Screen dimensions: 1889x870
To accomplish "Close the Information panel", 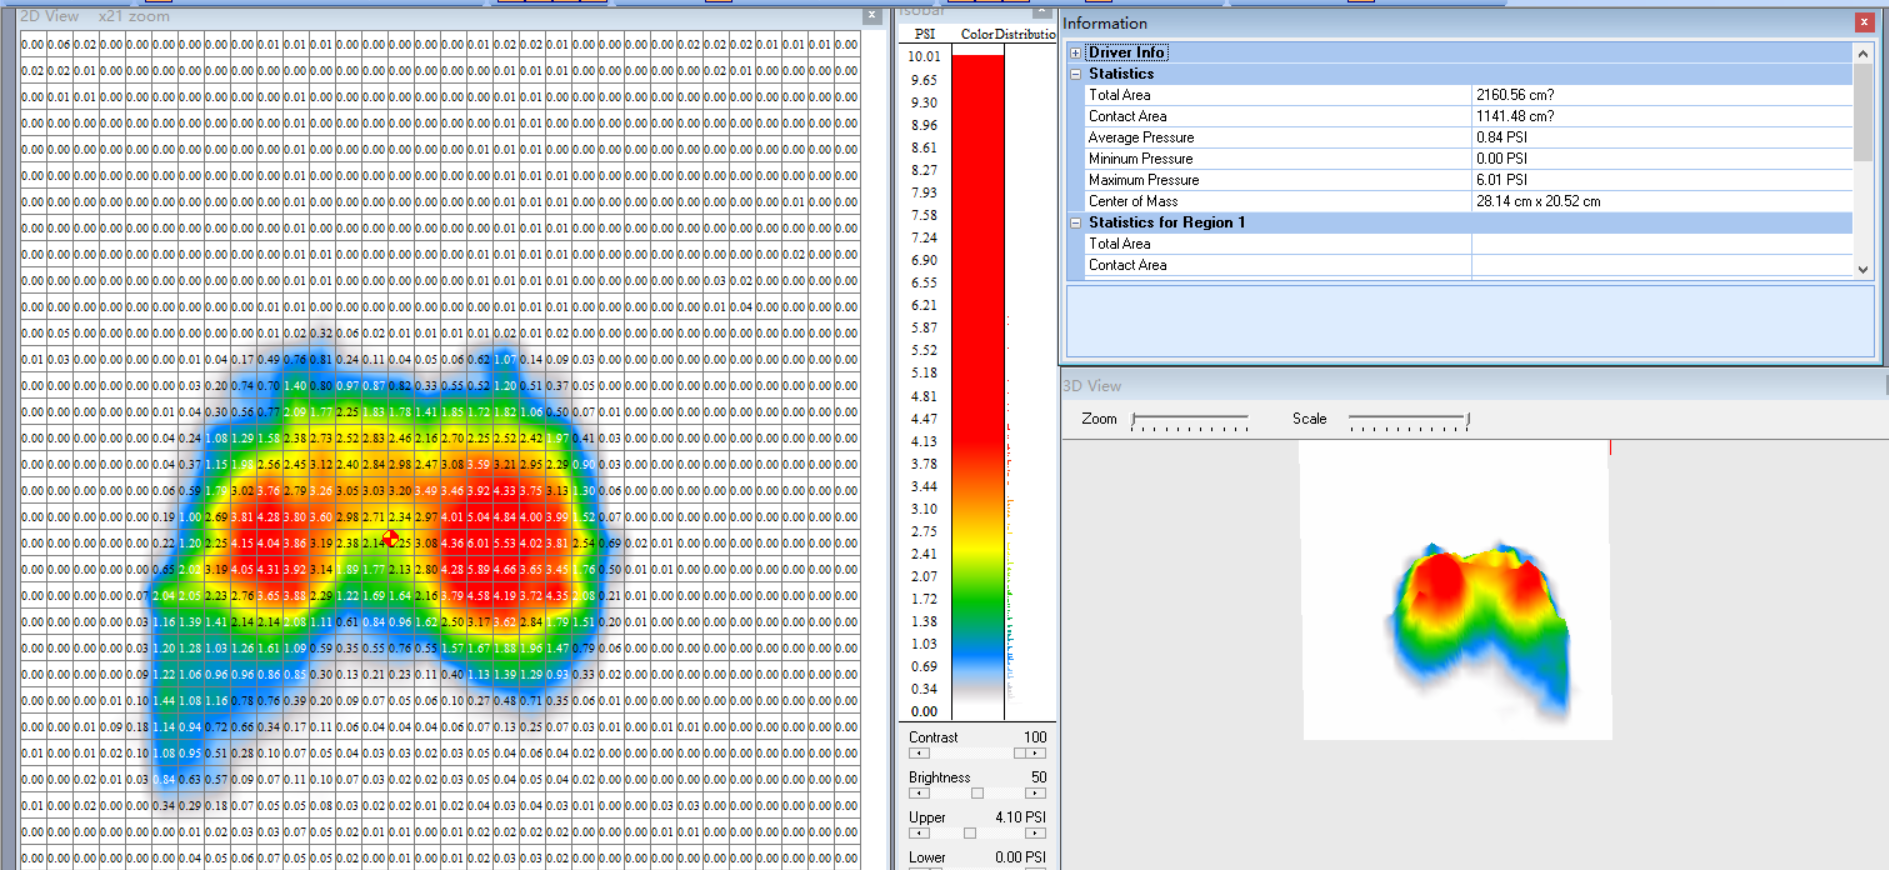I will (x=1864, y=22).
